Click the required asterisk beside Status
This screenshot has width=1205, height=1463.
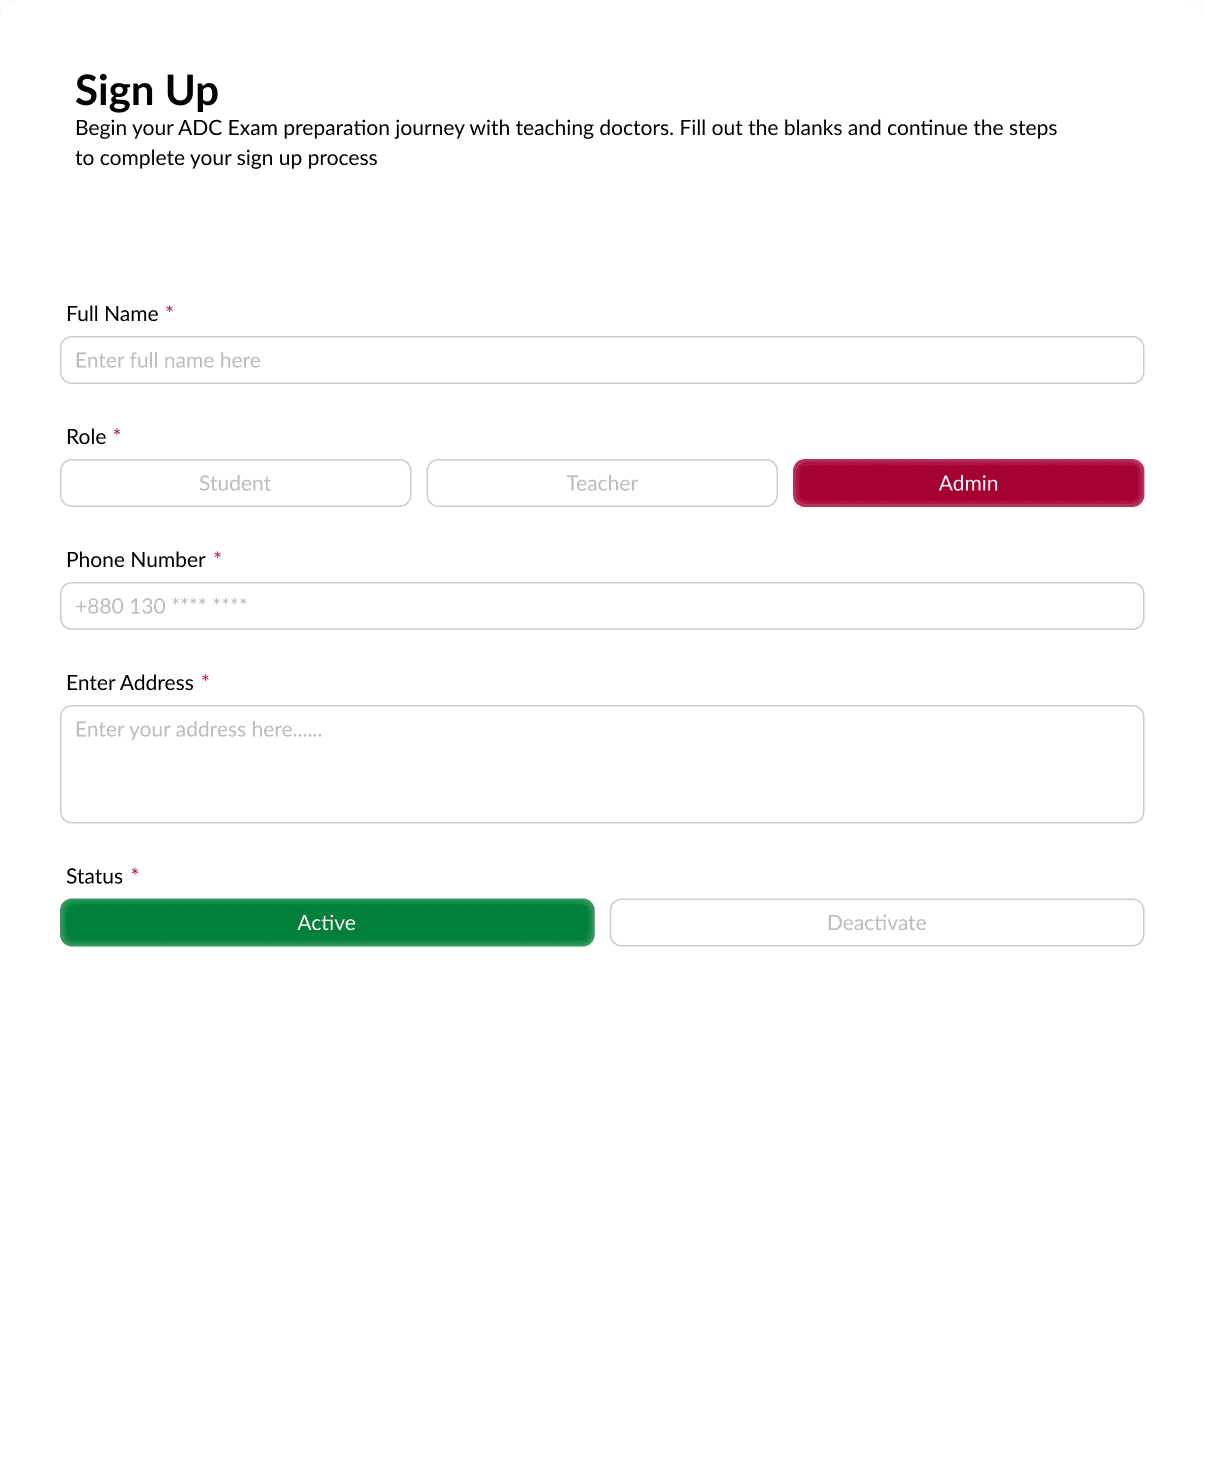[x=135, y=873]
